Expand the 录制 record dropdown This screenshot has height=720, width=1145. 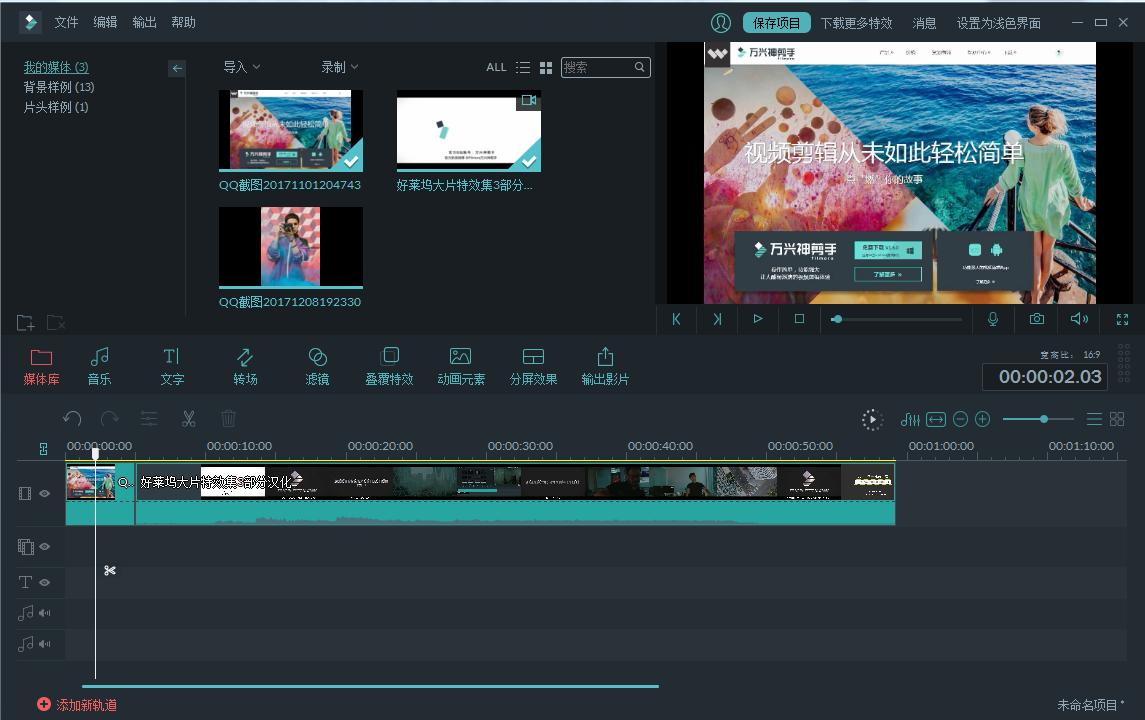[x=339, y=67]
